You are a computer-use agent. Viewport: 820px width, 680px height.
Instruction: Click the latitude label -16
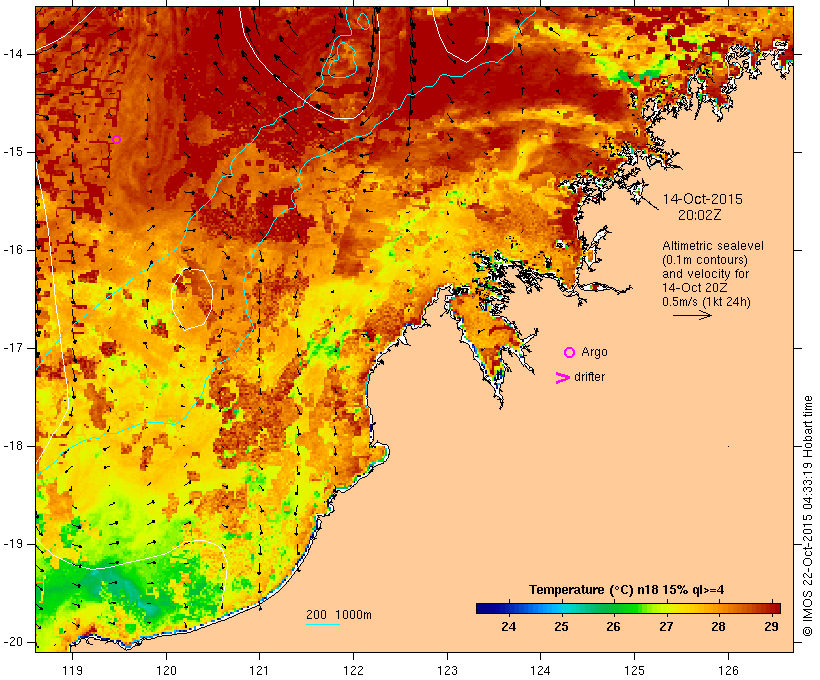click(x=12, y=250)
